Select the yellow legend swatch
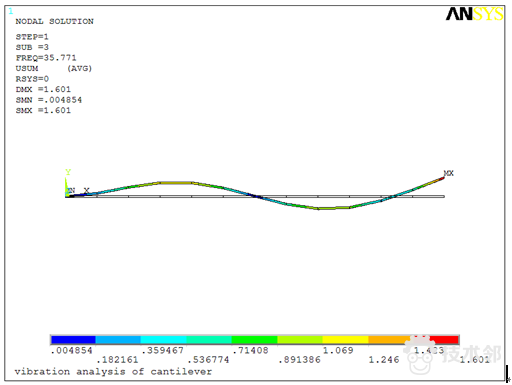The height and width of the screenshot is (385, 512). coord(345,340)
